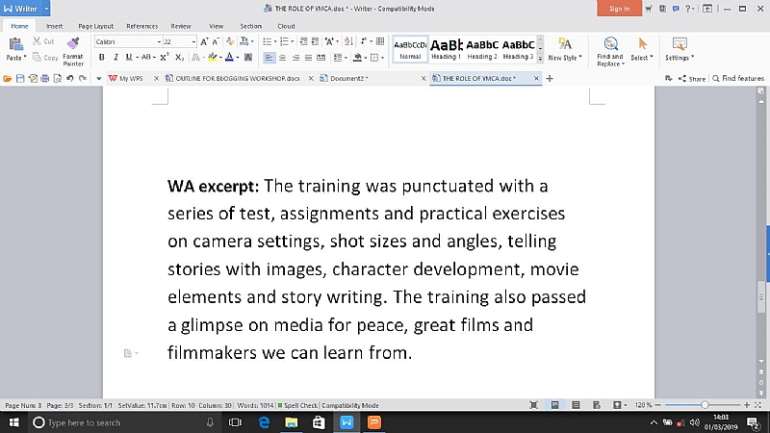Switch to print layout view in status bar
The width and height of the screenshot is (770, 433).
(555, 406)
